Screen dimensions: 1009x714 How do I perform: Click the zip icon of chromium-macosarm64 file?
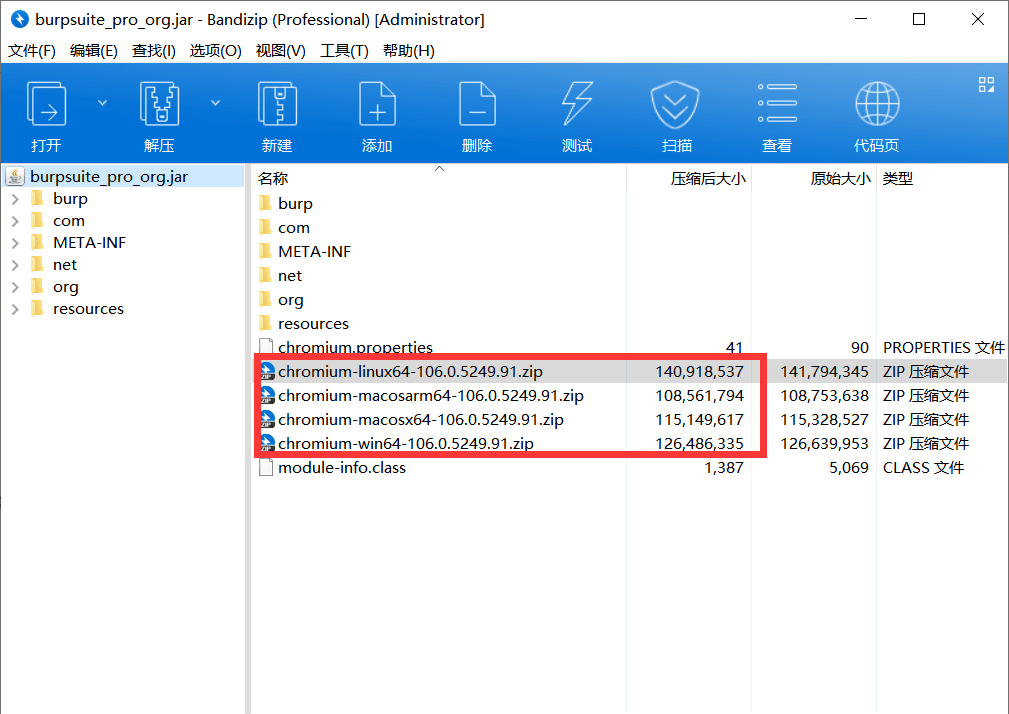(x=266, y=396)
